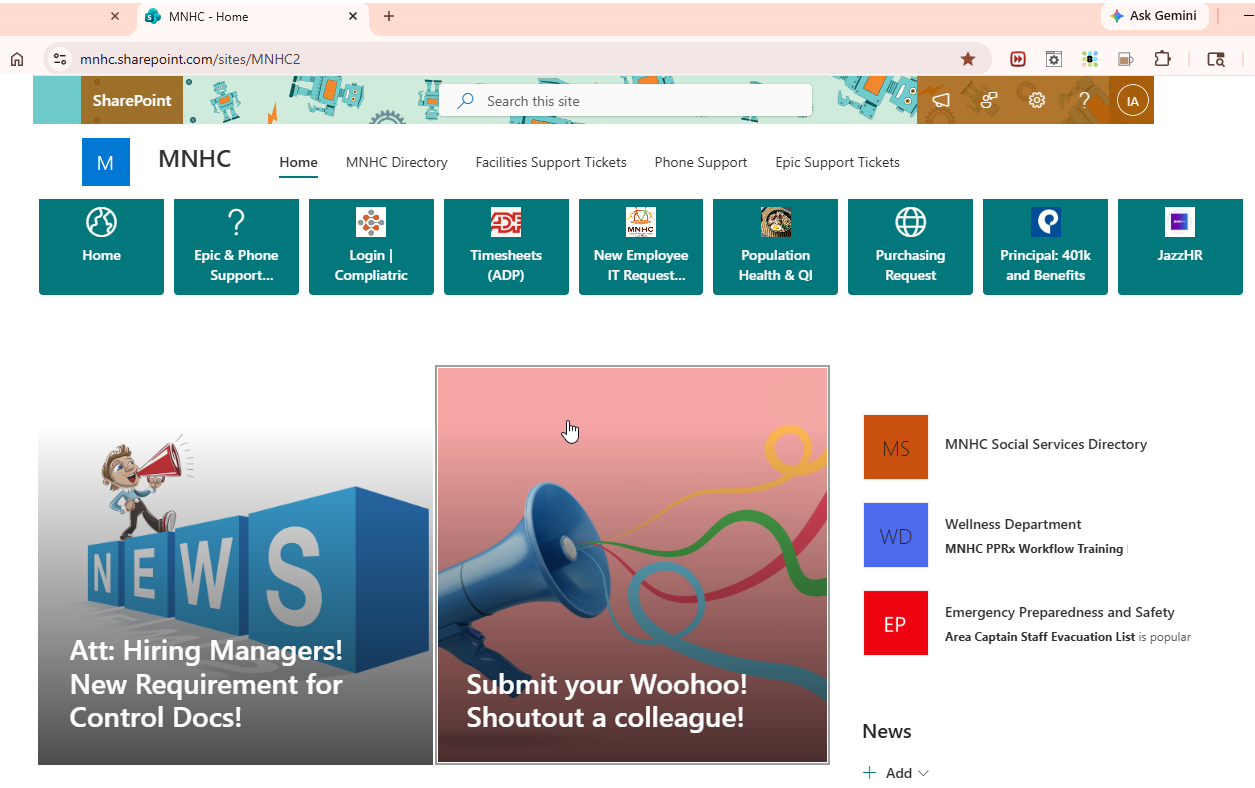Click the question mark icon on Epic & Phone Support tile
The width and height of the screenshot is (1255, 788).
pyautogui.click(x=236, y=222)
